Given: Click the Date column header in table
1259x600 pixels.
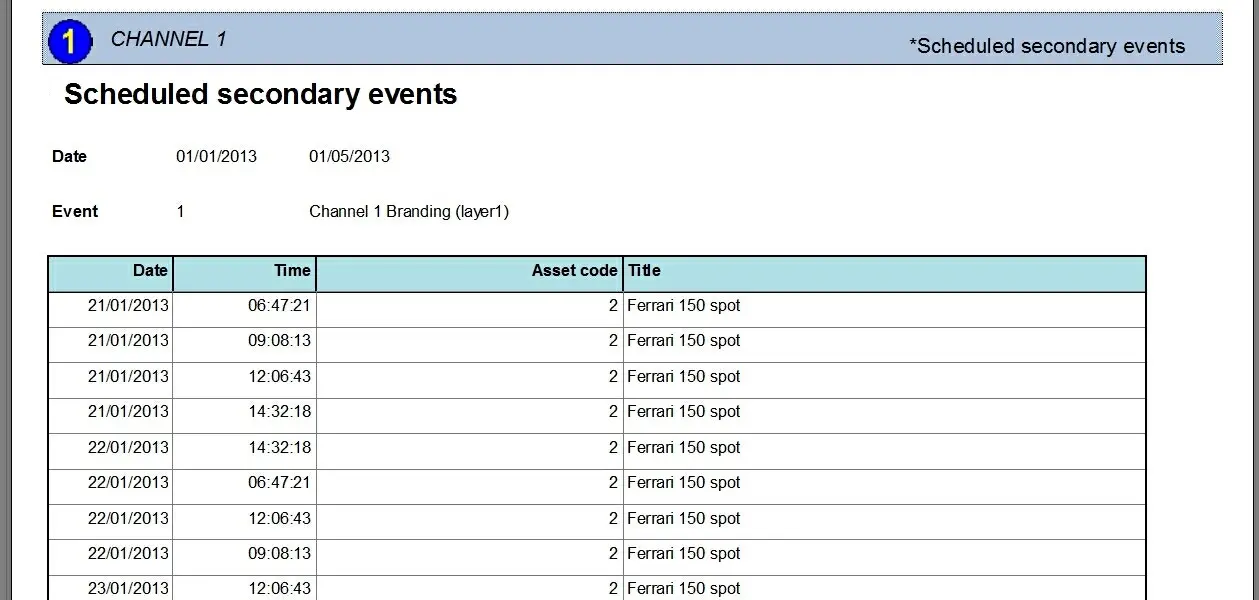Looking at the screenshot, I should (150, 270).
